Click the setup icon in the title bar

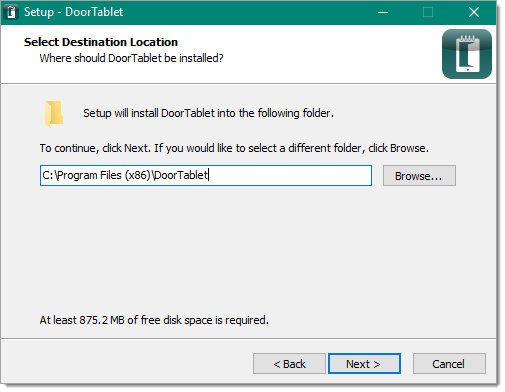[11, 12]
